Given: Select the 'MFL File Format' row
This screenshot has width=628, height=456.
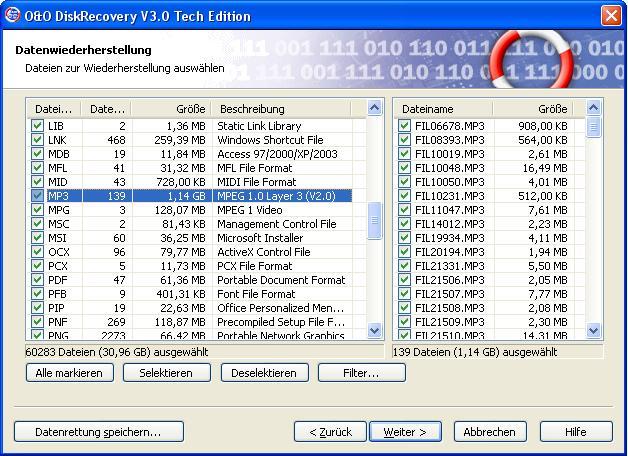Looking at the screenshot, I should coord(190,168).
